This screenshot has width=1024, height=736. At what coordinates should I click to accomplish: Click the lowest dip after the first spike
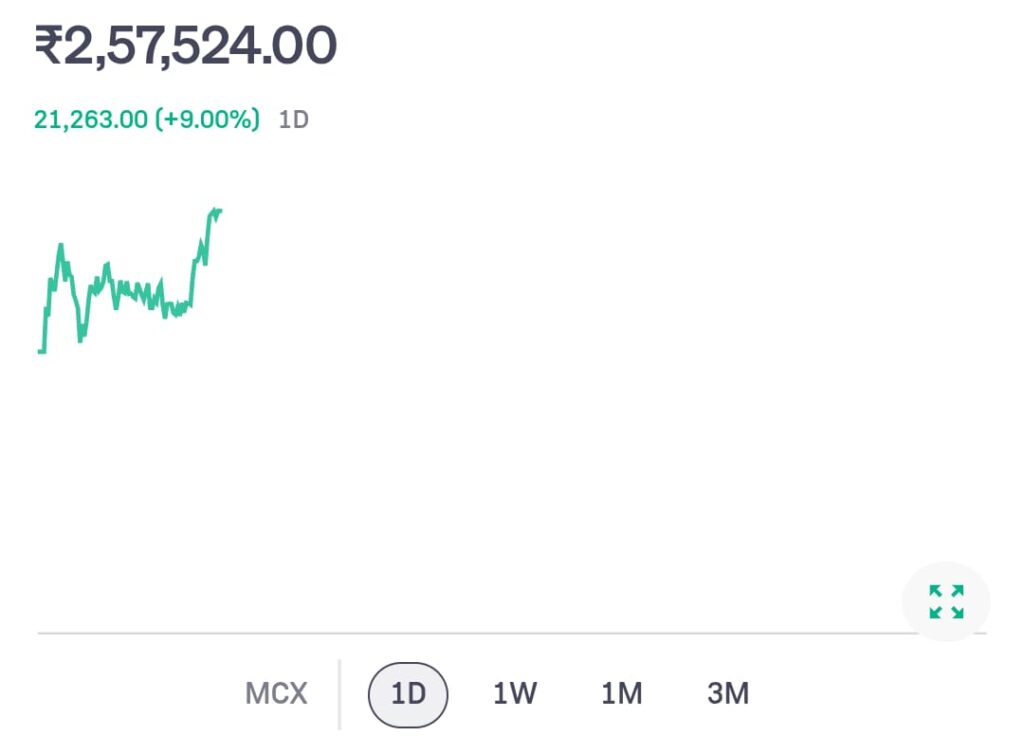(80, 339)
